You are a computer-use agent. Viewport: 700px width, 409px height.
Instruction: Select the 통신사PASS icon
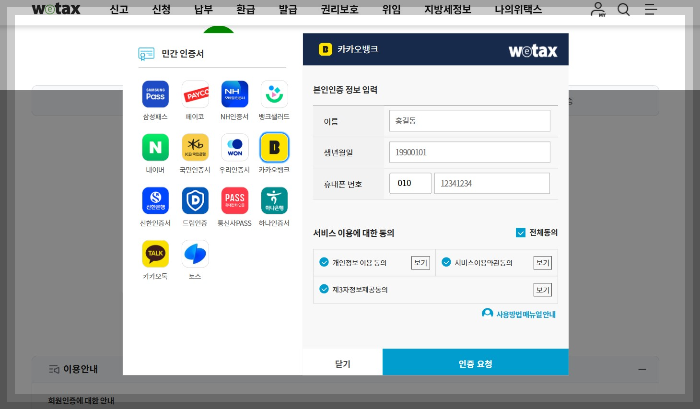click(235, 200)
